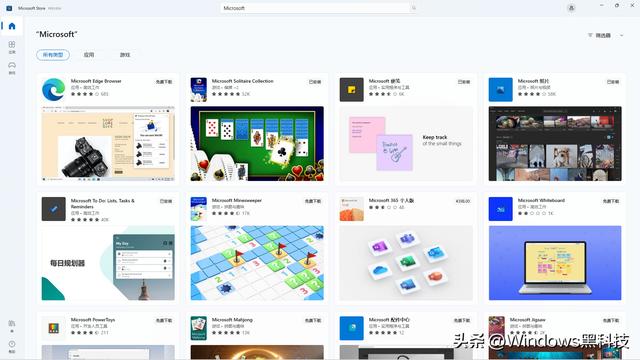The width and height of the screenshot is (640, 360).
Task: Click the Microsoft Store logo in title bar
Action: (x=9, y=8)
